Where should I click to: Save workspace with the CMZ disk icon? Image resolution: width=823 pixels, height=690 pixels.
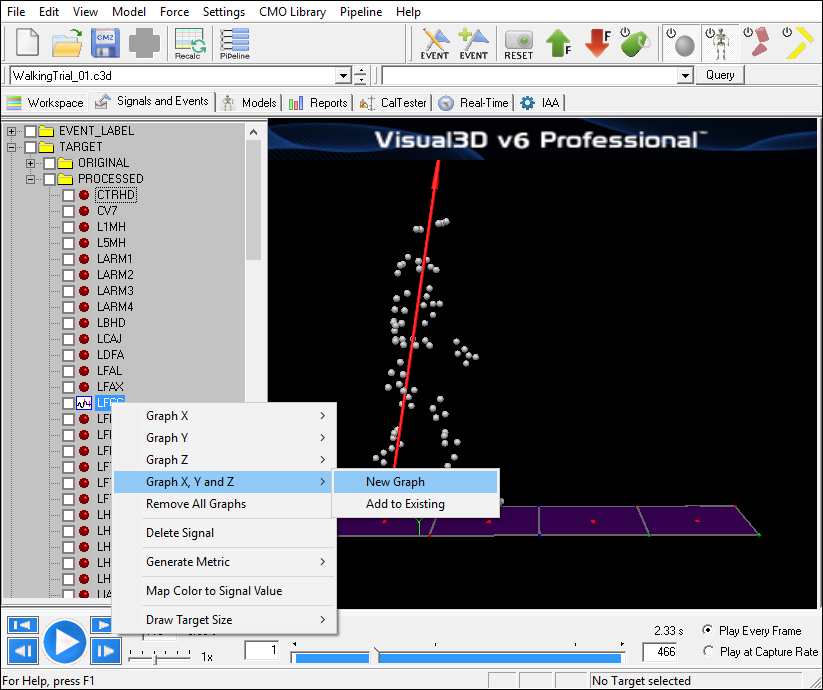(105, 43)
